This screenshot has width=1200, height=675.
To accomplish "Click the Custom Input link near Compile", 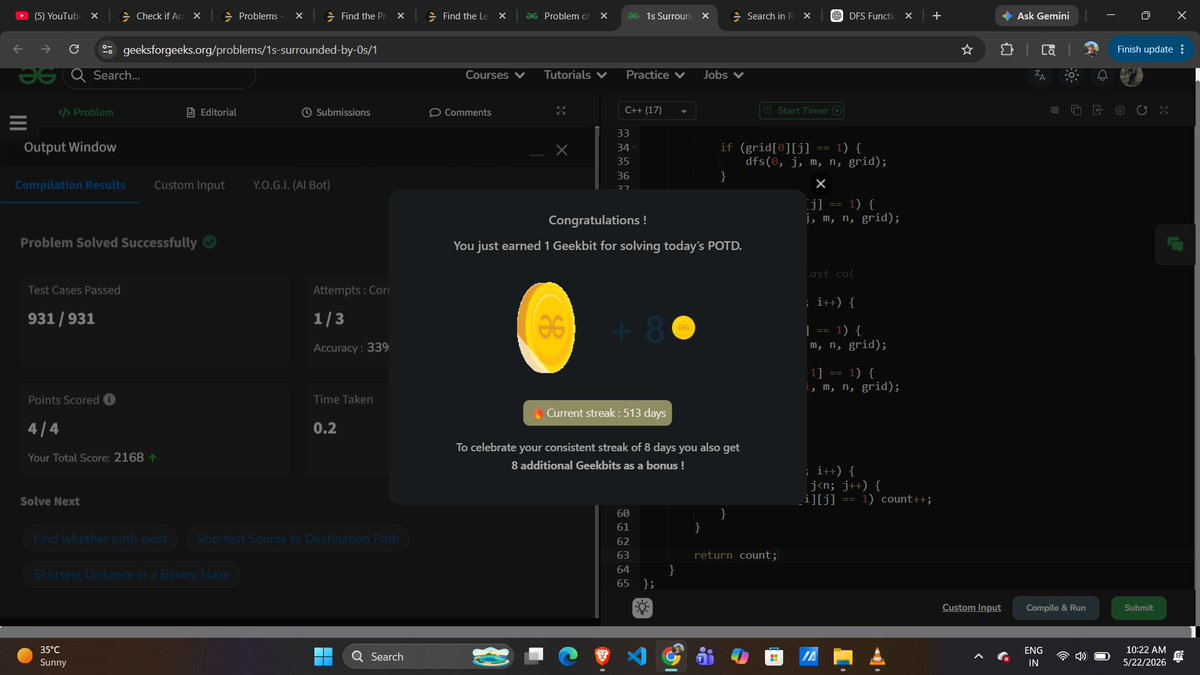I will [x=971, y=607].
